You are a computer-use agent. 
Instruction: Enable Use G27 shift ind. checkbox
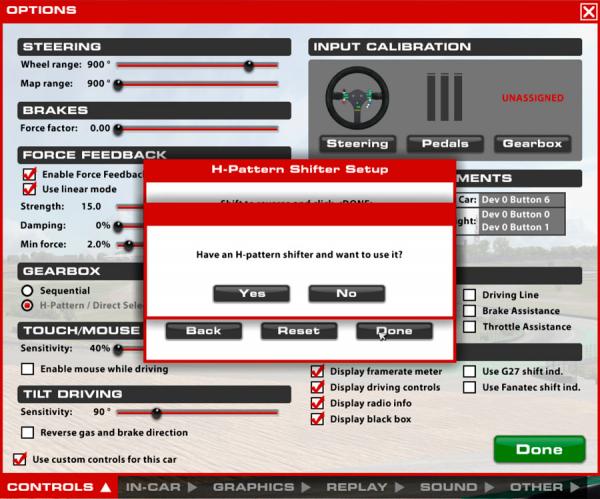coord(470,371)
